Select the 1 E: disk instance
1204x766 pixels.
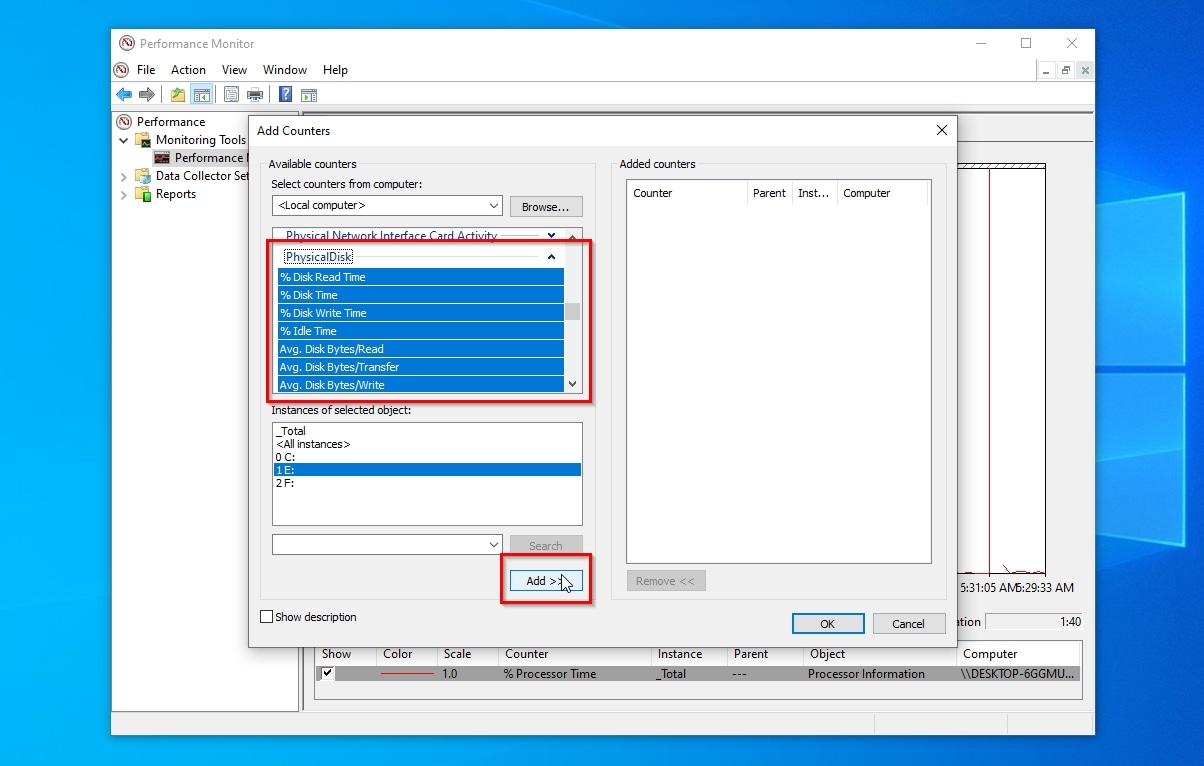(427, 470)
